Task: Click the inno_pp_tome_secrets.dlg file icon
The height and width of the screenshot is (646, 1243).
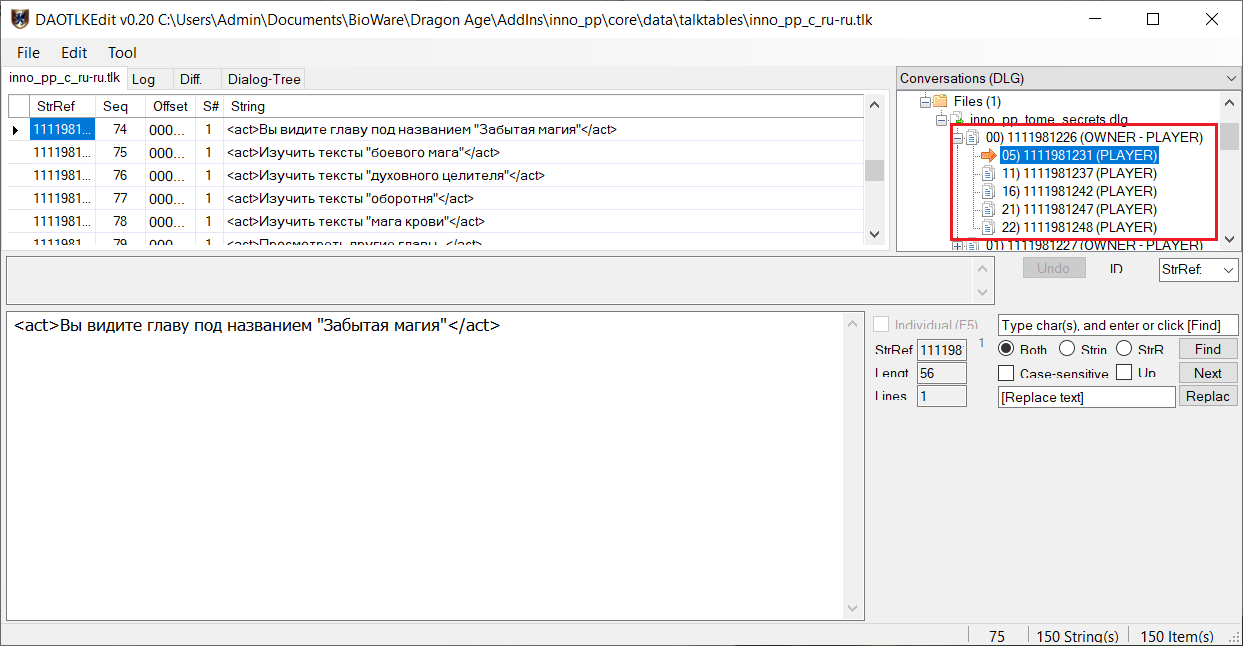Action: [957, 120]
